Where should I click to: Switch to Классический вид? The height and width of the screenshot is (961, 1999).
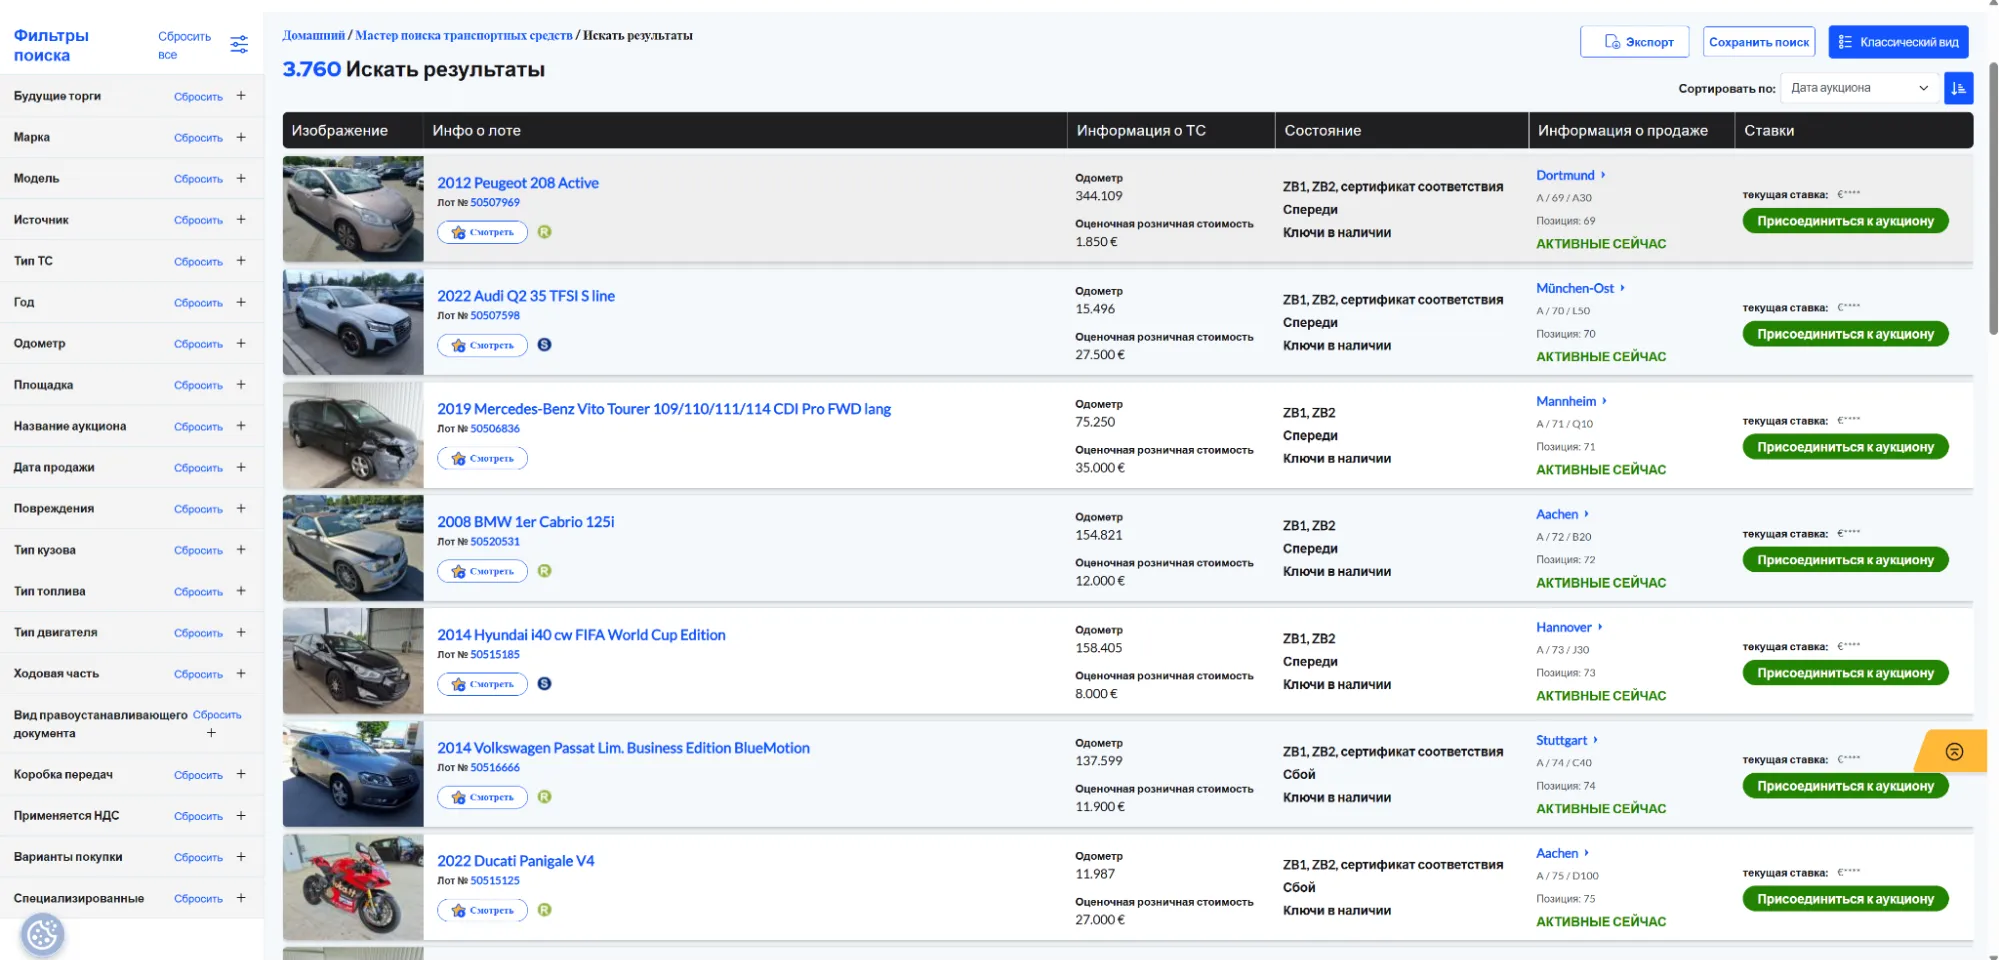coord(1898,42)
